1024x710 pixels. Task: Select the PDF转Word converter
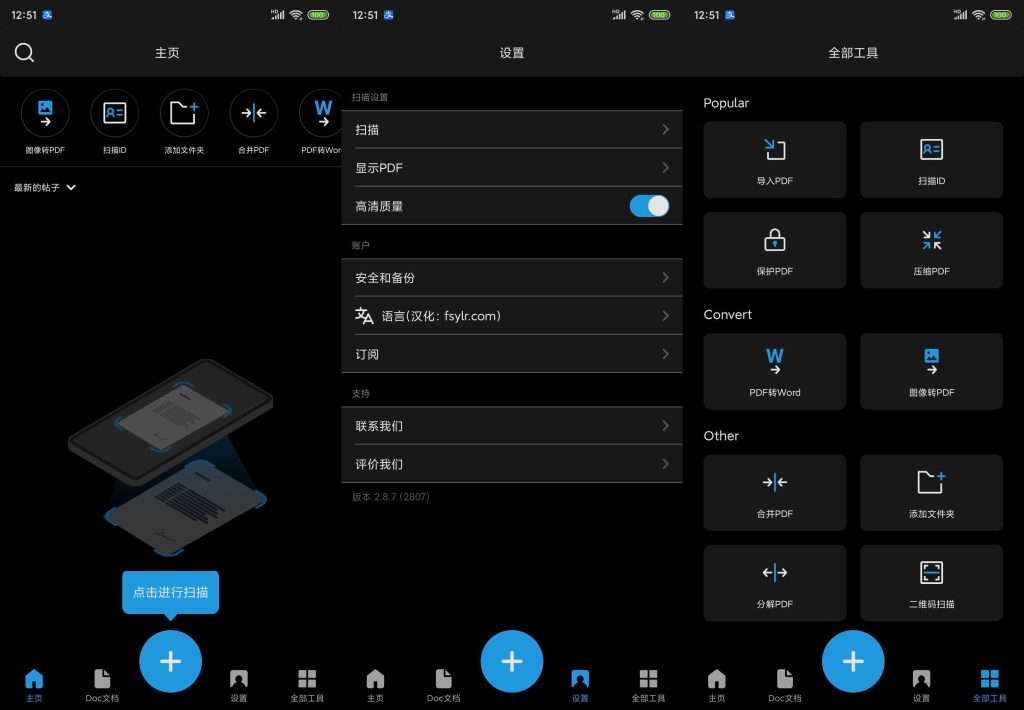775,371
